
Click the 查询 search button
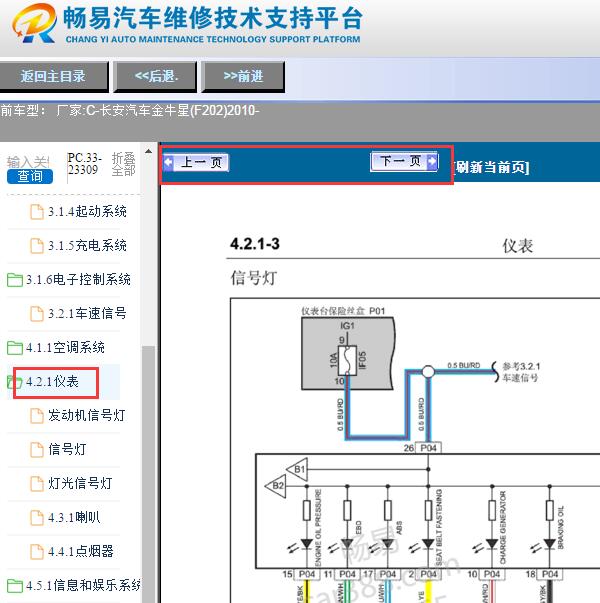click(30, 176)
